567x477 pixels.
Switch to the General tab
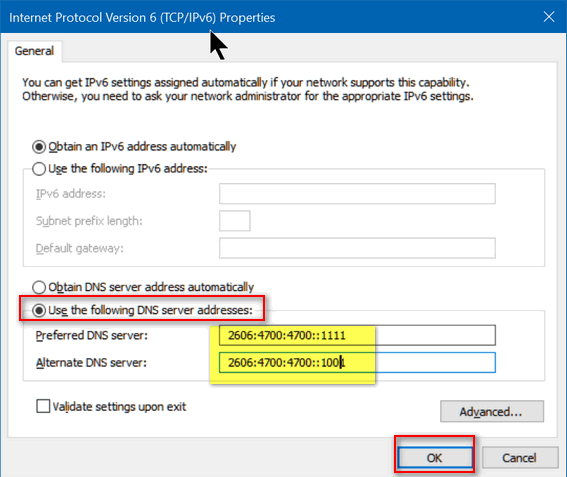click(x=34, y=51)
